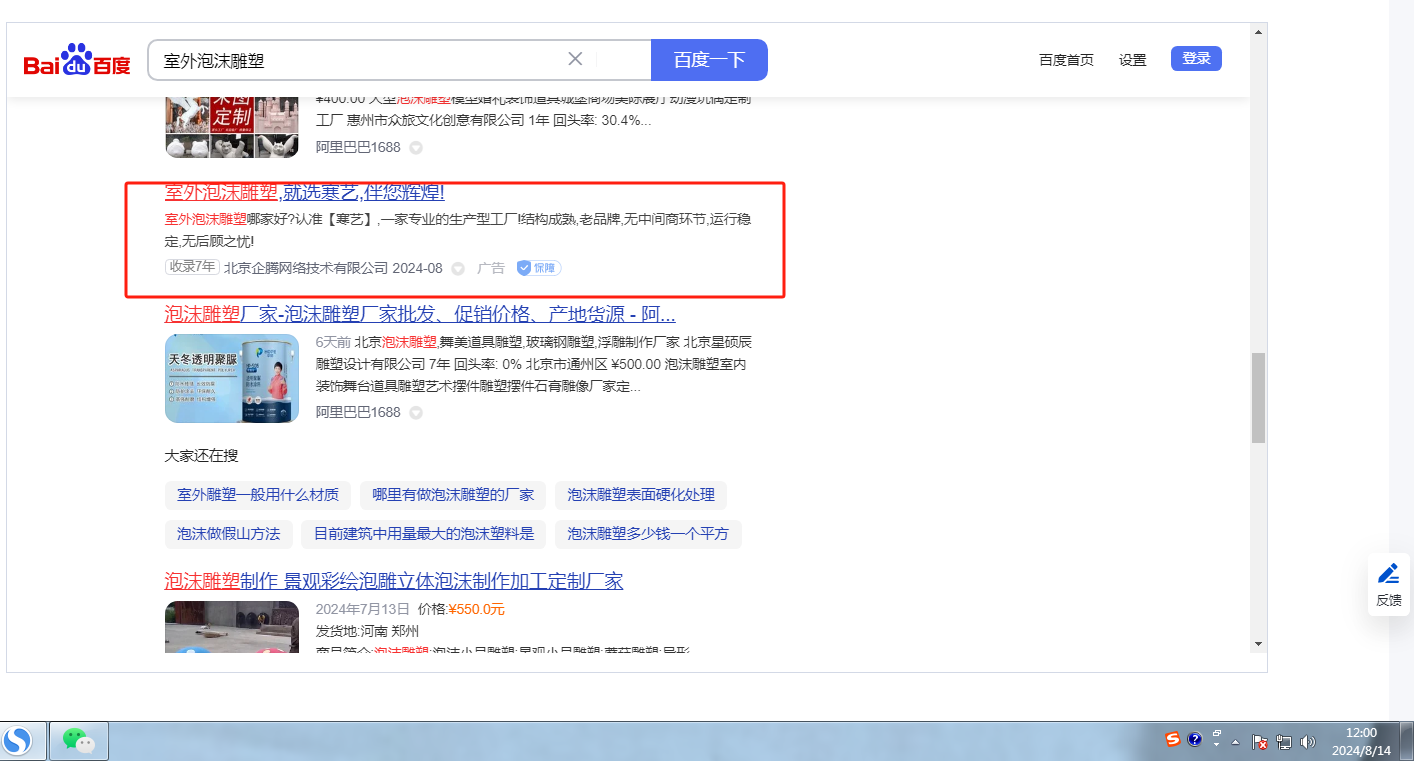Open WeChat from the taskbar

(79, 741)
